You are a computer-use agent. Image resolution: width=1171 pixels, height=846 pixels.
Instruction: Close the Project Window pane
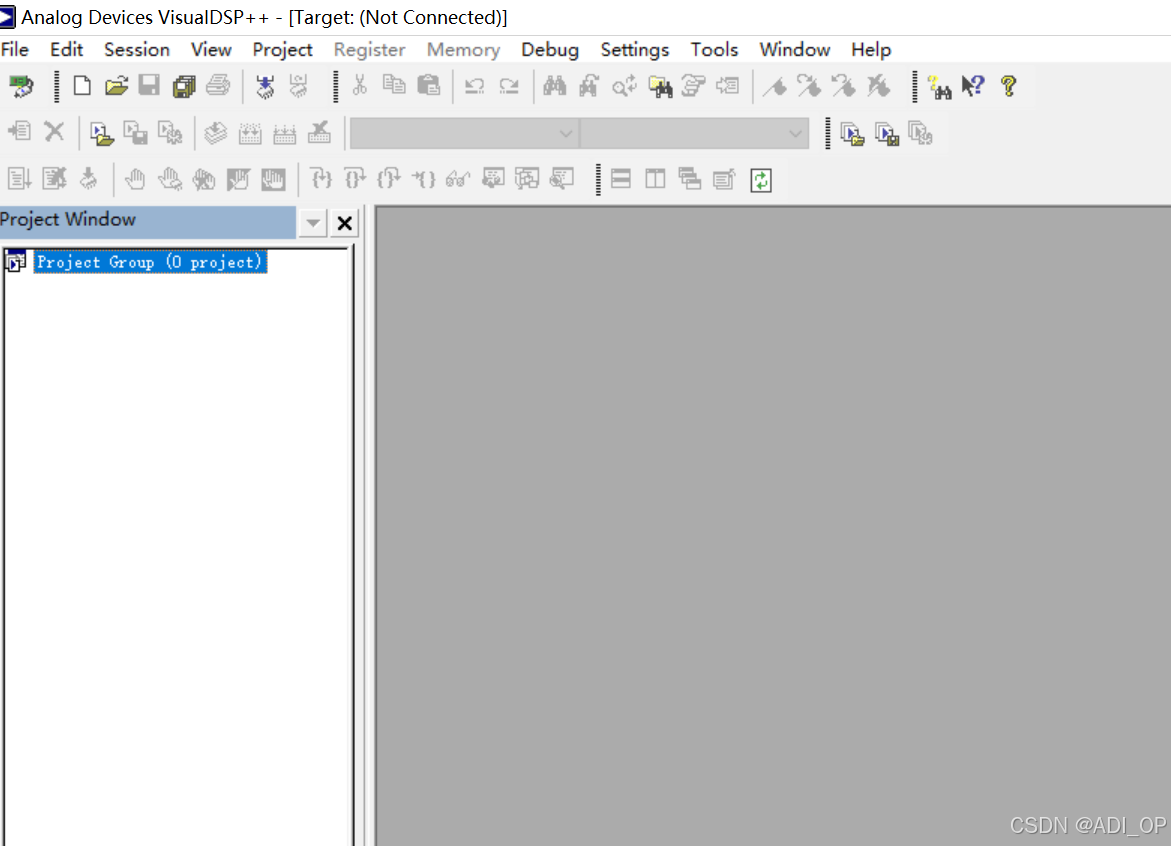pyautogui.click(x=344, y=223)
